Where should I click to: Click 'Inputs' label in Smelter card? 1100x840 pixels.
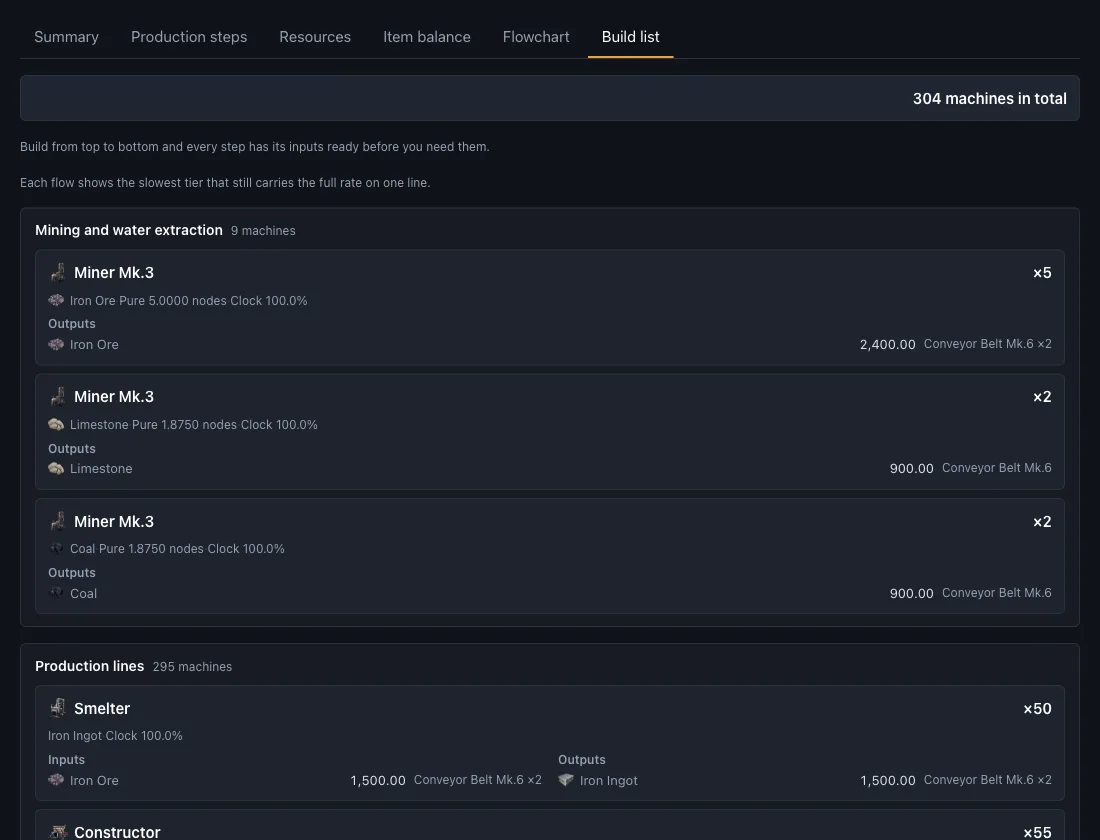click(x=66, y=760)
